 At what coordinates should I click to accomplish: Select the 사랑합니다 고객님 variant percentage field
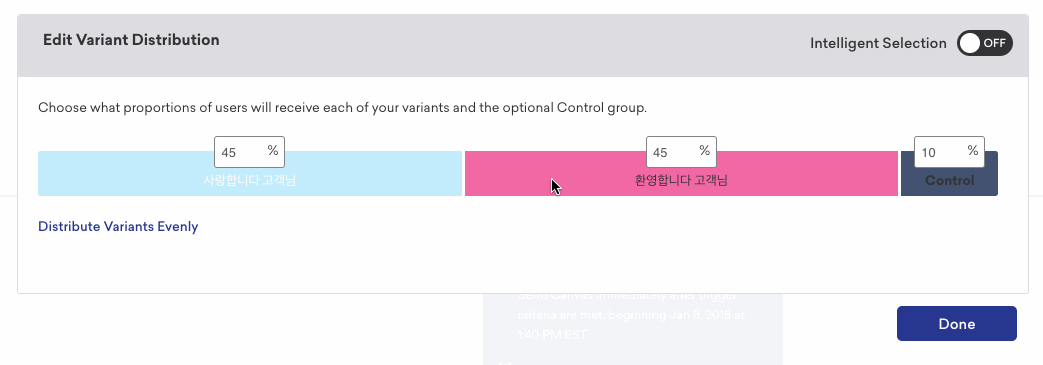pos(249,152)
